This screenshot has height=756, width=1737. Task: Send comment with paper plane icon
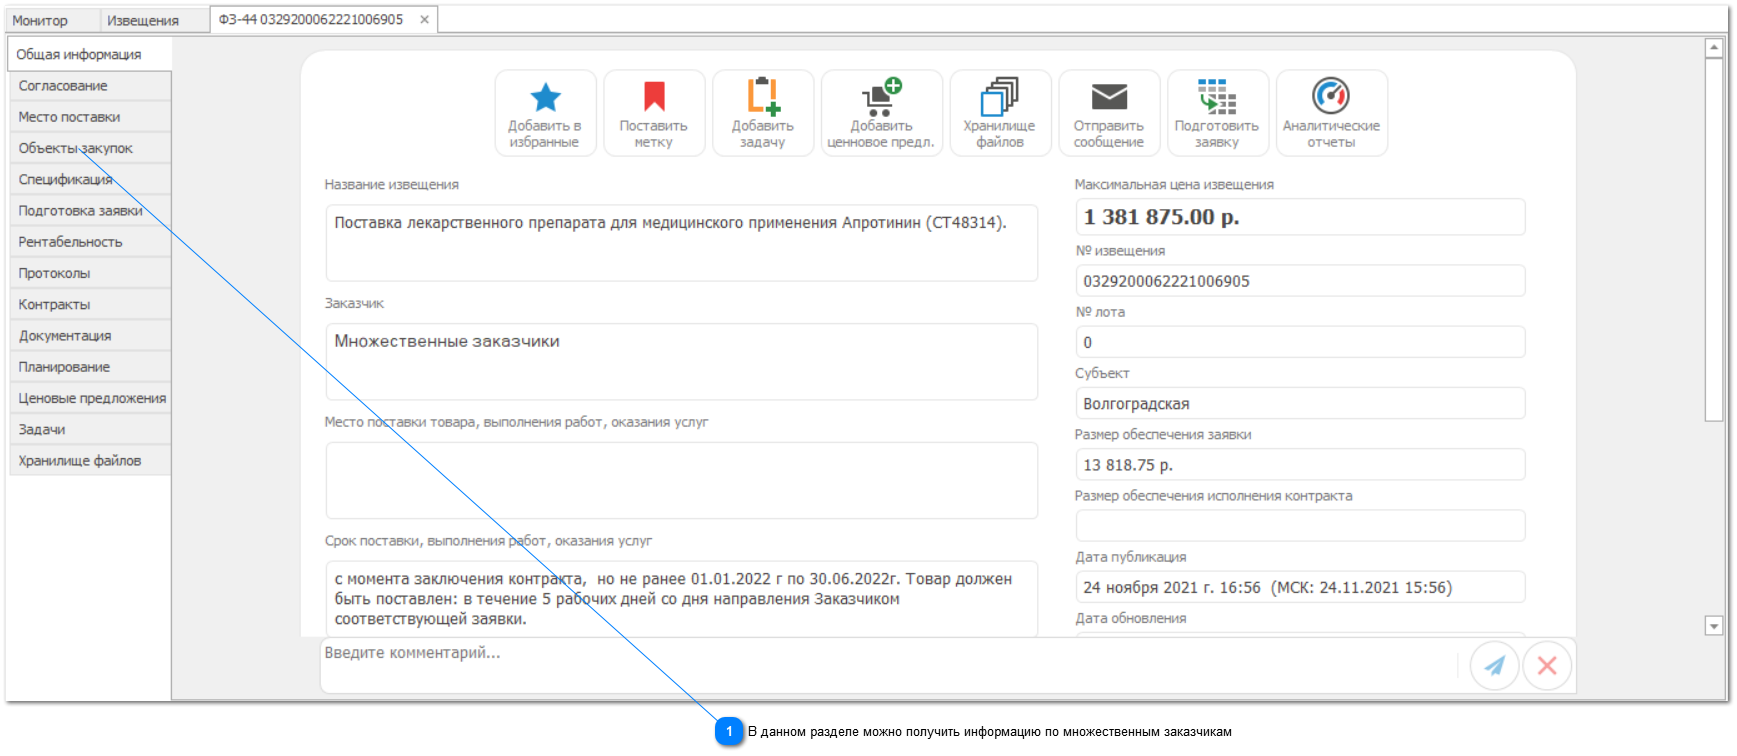1495,665
